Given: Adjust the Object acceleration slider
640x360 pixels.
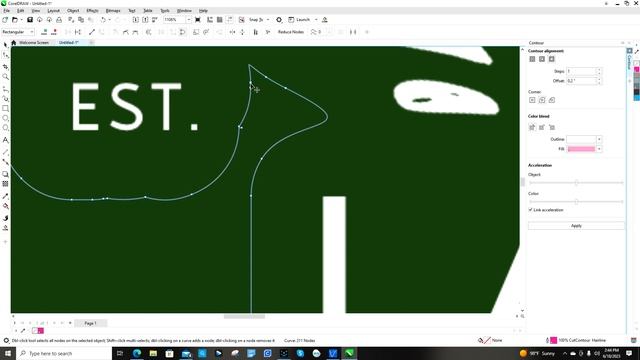Looking at the screenshot, I should [576, 182].
